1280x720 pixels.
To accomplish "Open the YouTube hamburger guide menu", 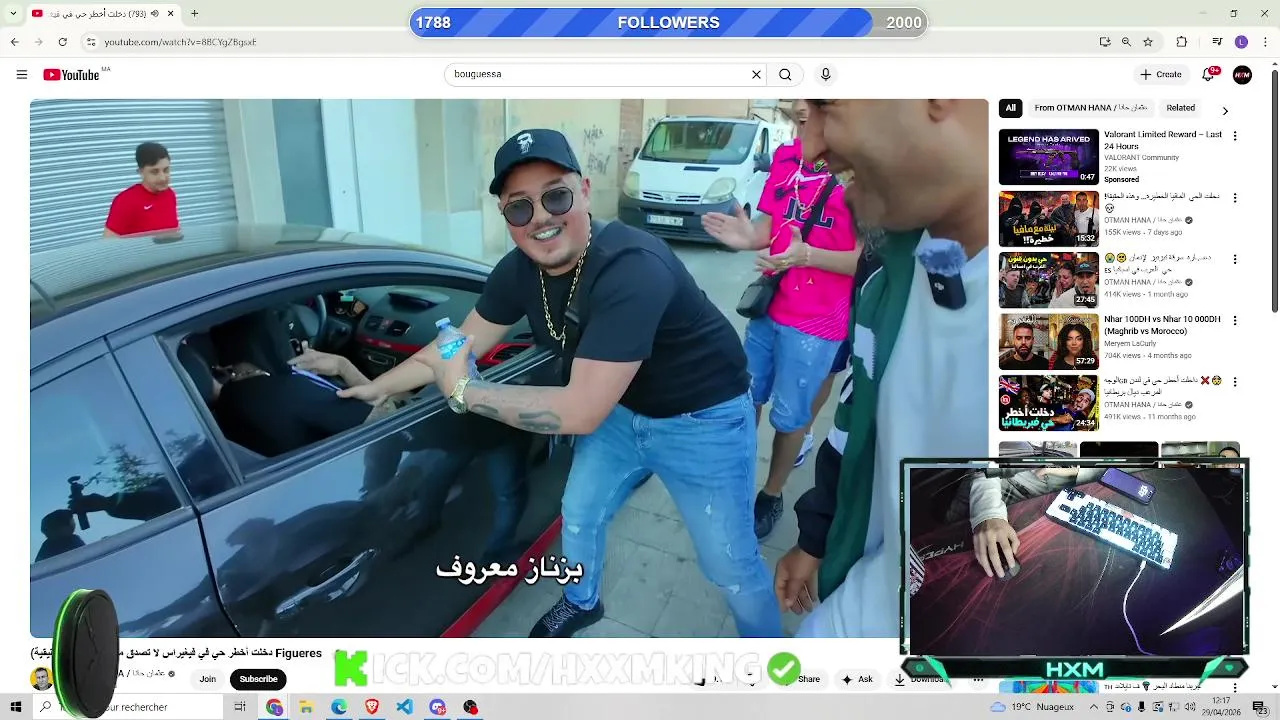I will click(x=22, y=74).
